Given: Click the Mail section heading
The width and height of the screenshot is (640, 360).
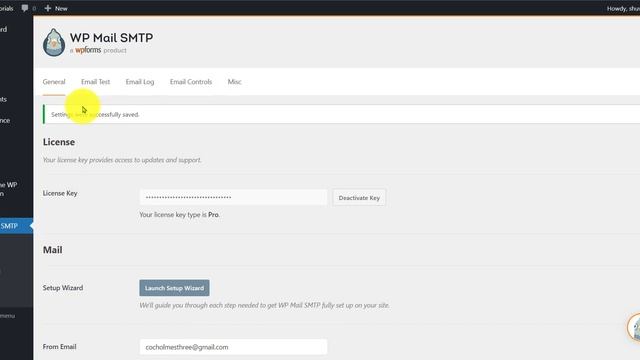Looking at the screenshot, I should pyautogui.click(x=53, y=250).
